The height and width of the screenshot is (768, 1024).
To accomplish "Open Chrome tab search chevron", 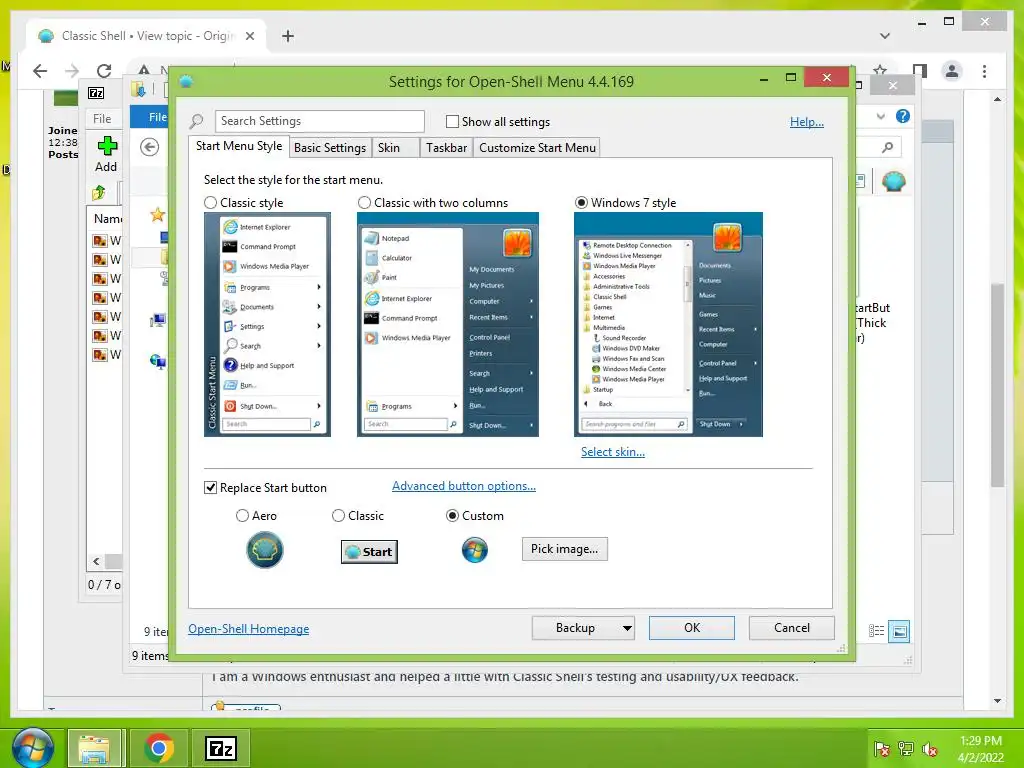I will [x=885, y=36].
